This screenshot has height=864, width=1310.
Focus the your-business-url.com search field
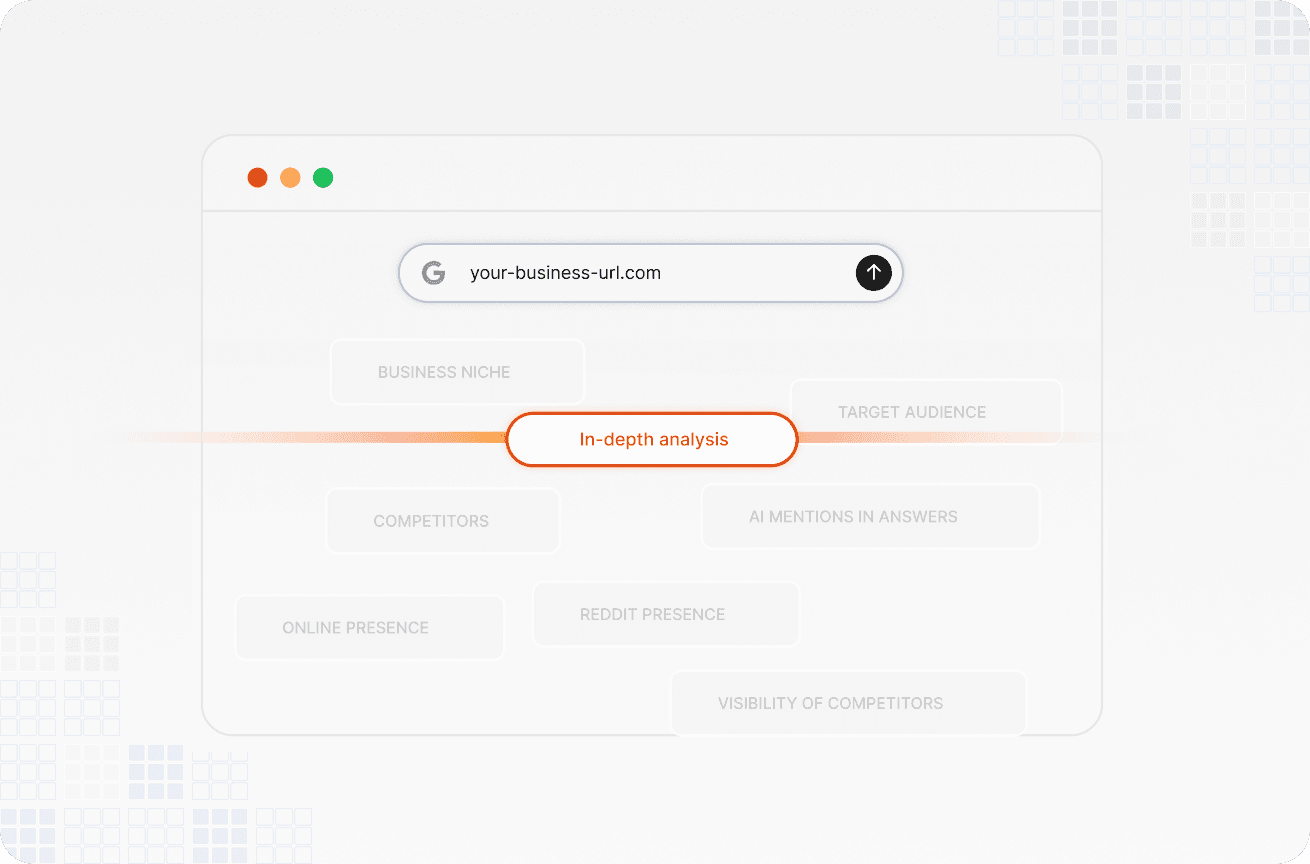click(x=640, y=273)
